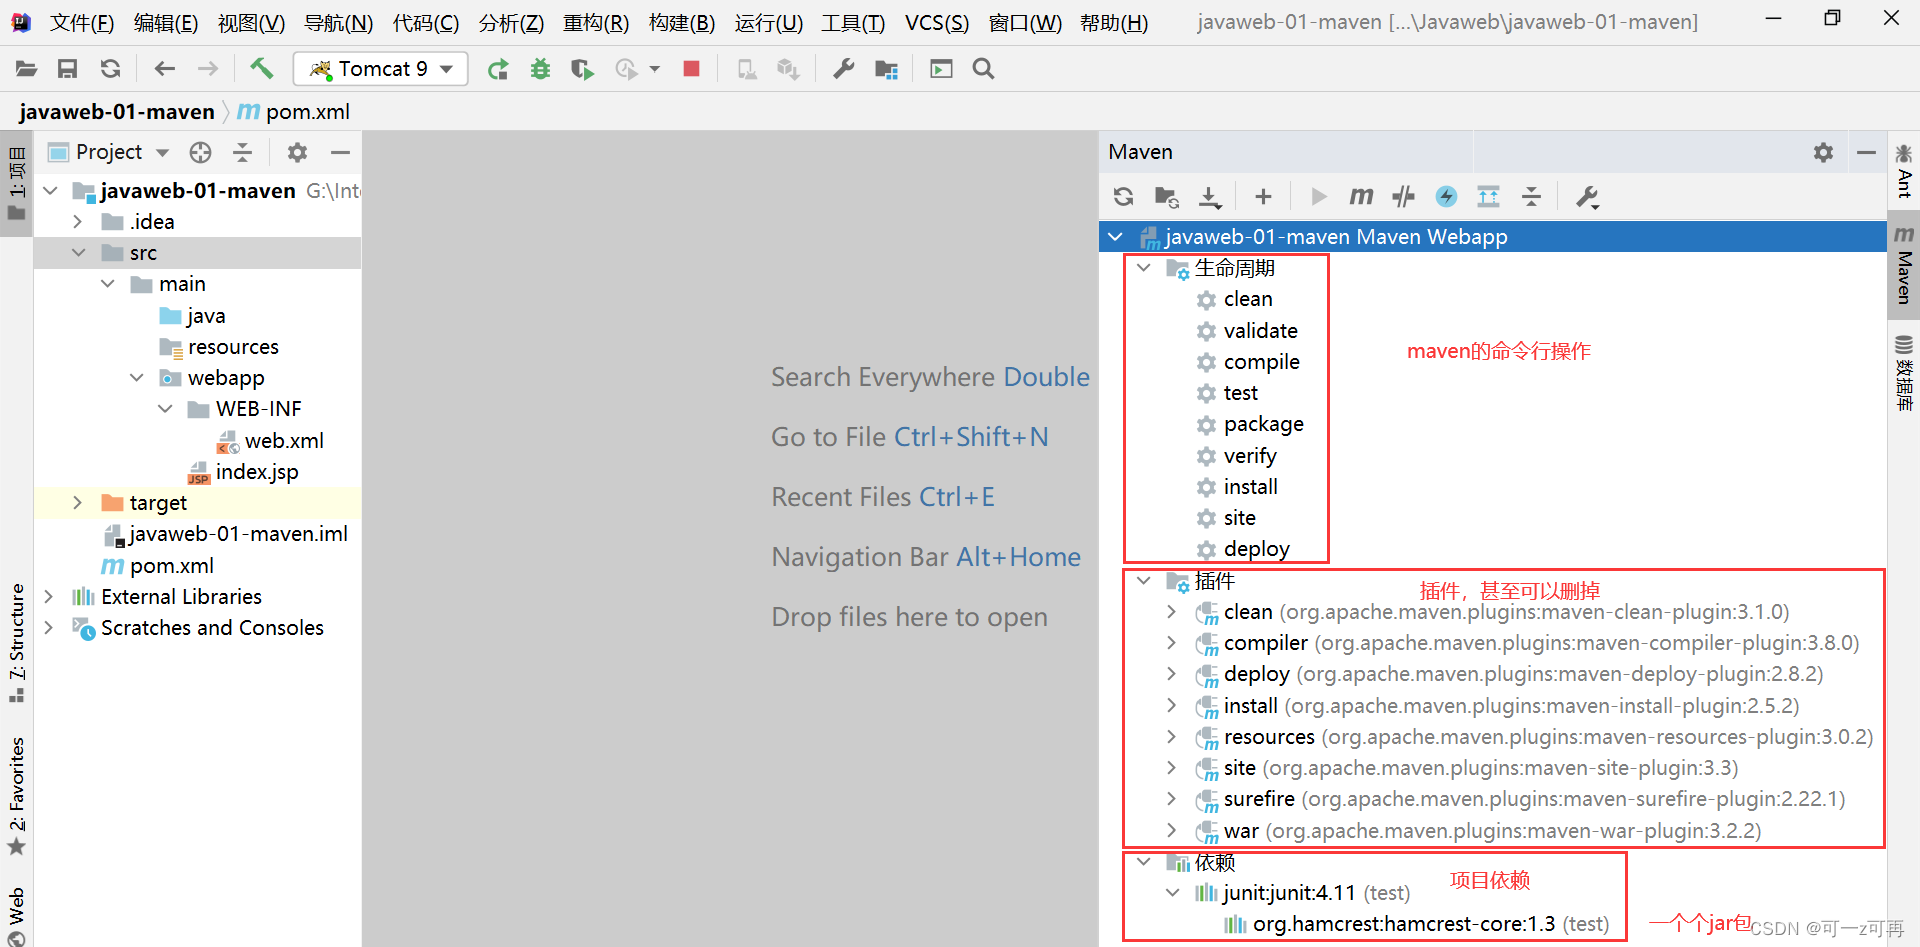Open Project panel gear options
The height and width of the screenshot is (947, 1920).
click(x=297, y=152)
